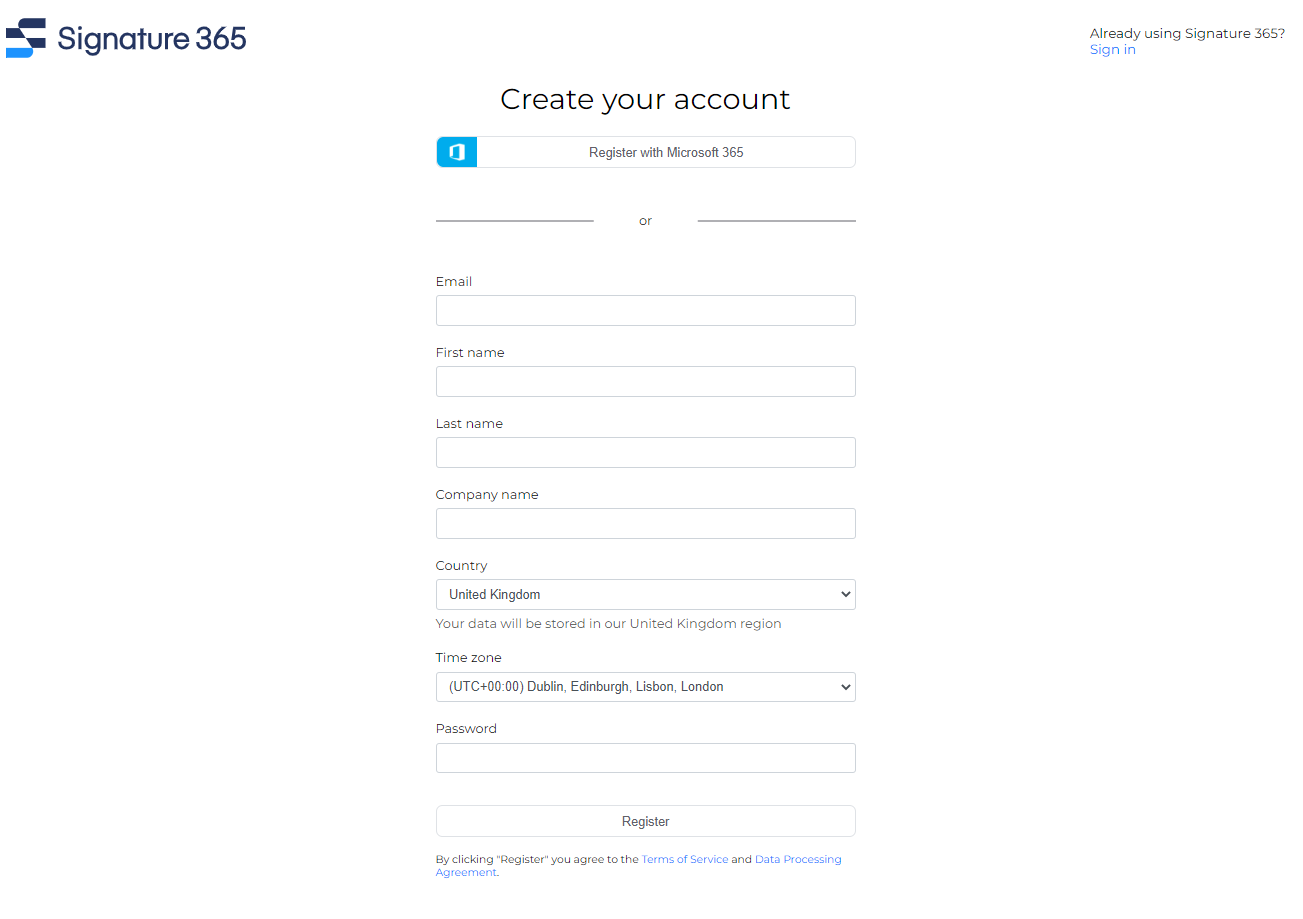
Task: Focus the Email input field
Action: [x=646, y=310]
